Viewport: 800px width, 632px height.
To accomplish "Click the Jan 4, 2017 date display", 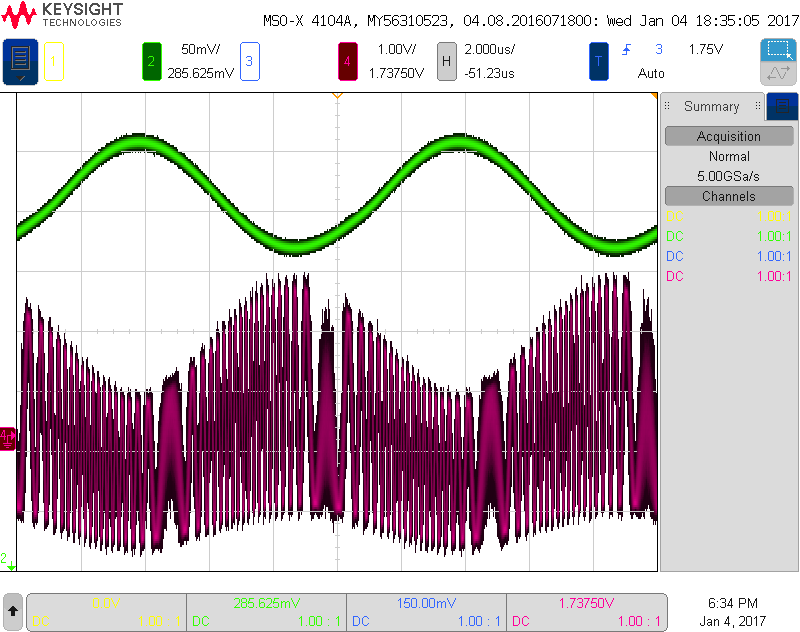I will click(733, 621).
